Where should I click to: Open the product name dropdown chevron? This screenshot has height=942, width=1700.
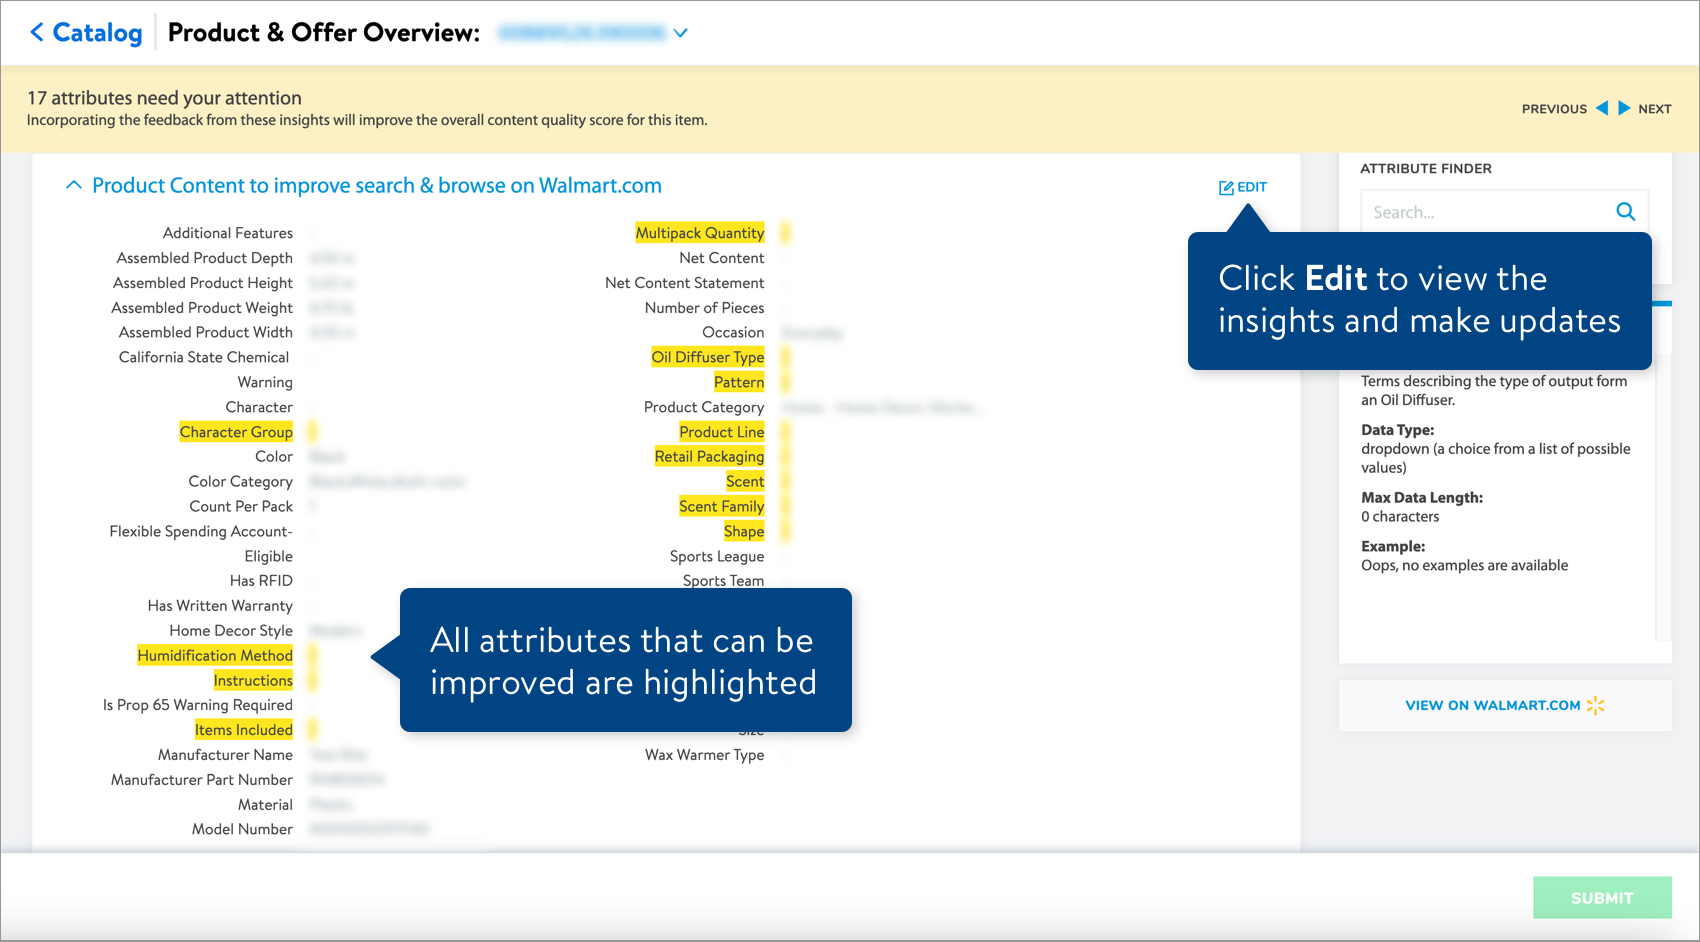click(x=681, y=33)
